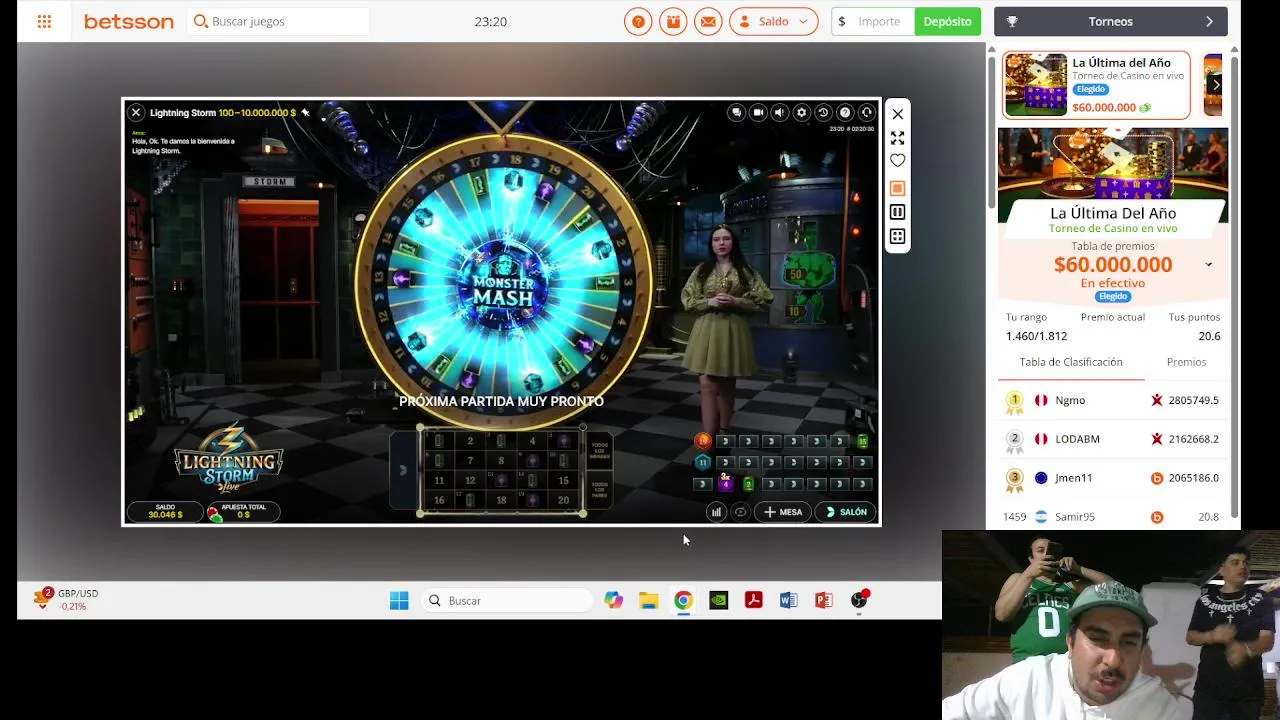The image size is (1280, 720).
Task: Select single game view layout icon
Action: click(897, 188)
